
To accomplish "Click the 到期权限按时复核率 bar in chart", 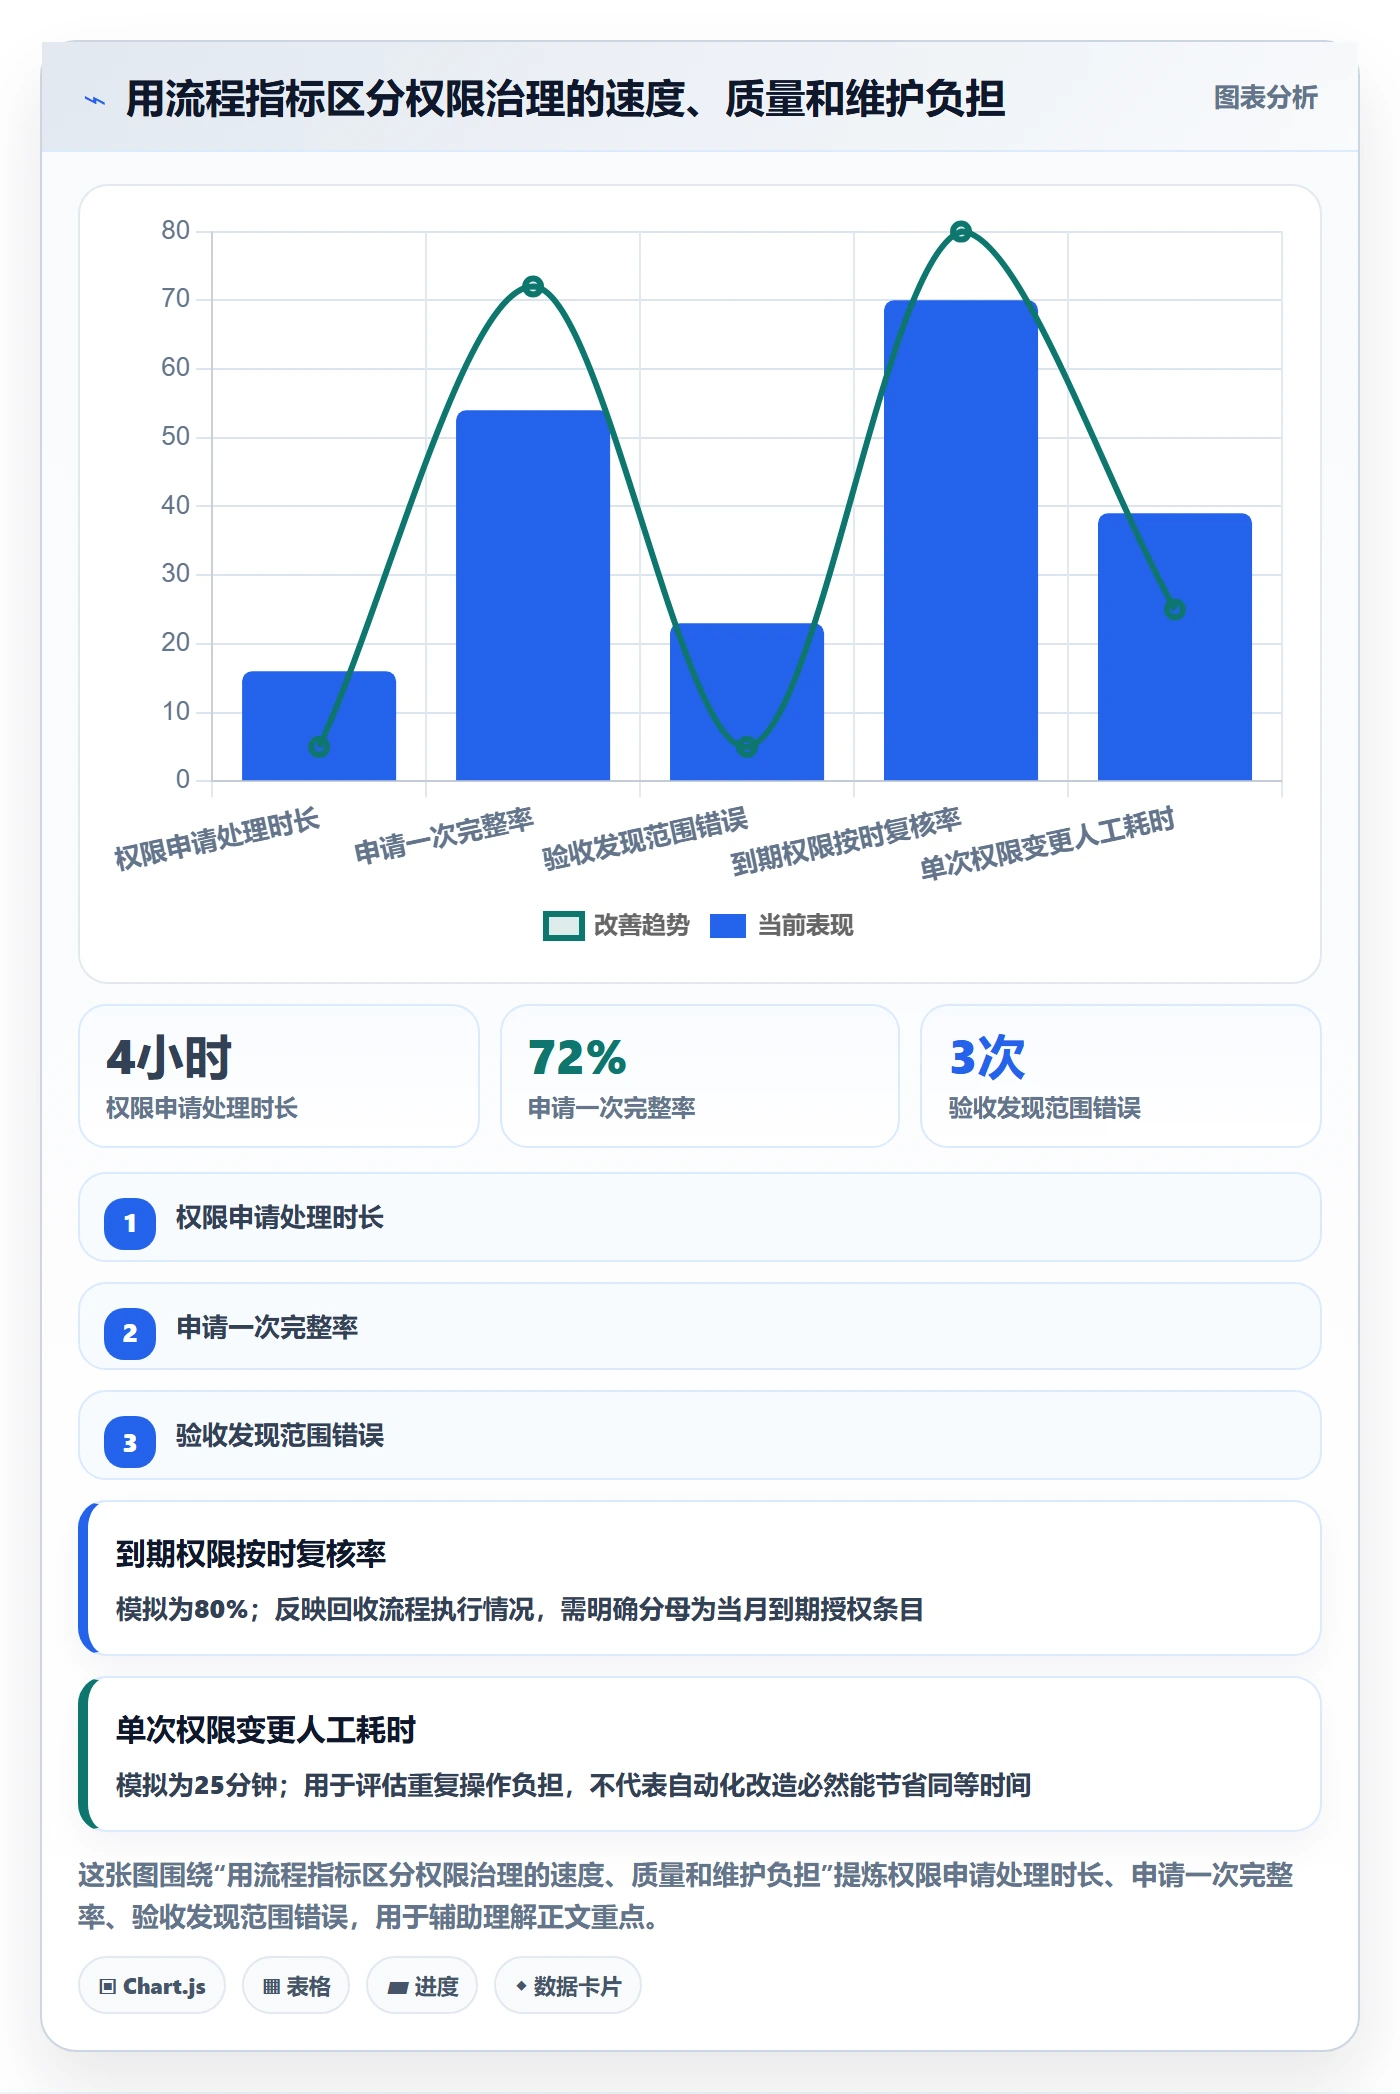I will [961, 540].
